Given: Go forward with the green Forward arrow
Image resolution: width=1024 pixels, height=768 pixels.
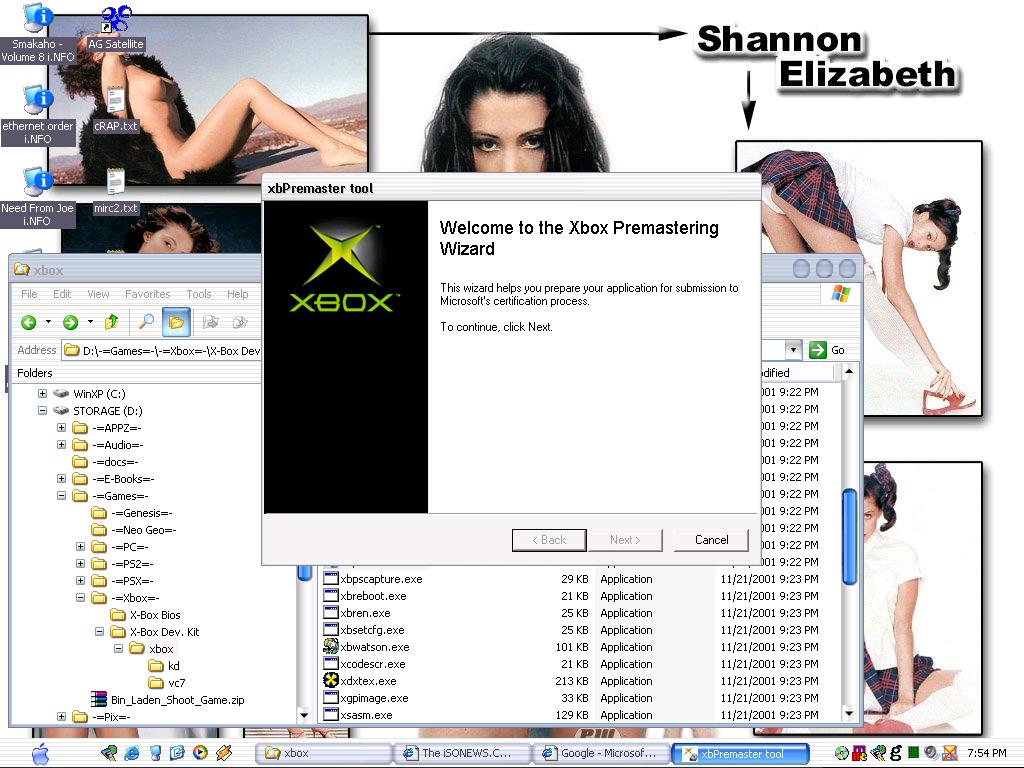Looking at the screenshot, I should click(71, 322).
